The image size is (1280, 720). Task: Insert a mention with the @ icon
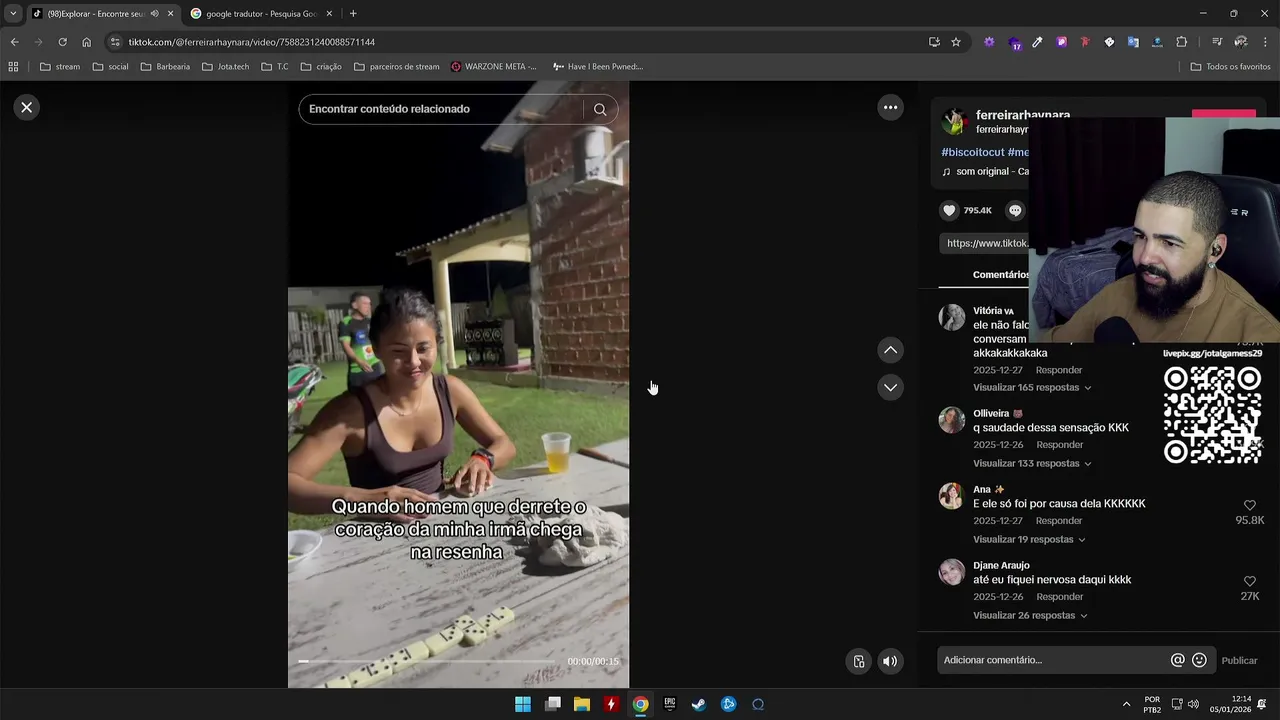coord(1178,660)
